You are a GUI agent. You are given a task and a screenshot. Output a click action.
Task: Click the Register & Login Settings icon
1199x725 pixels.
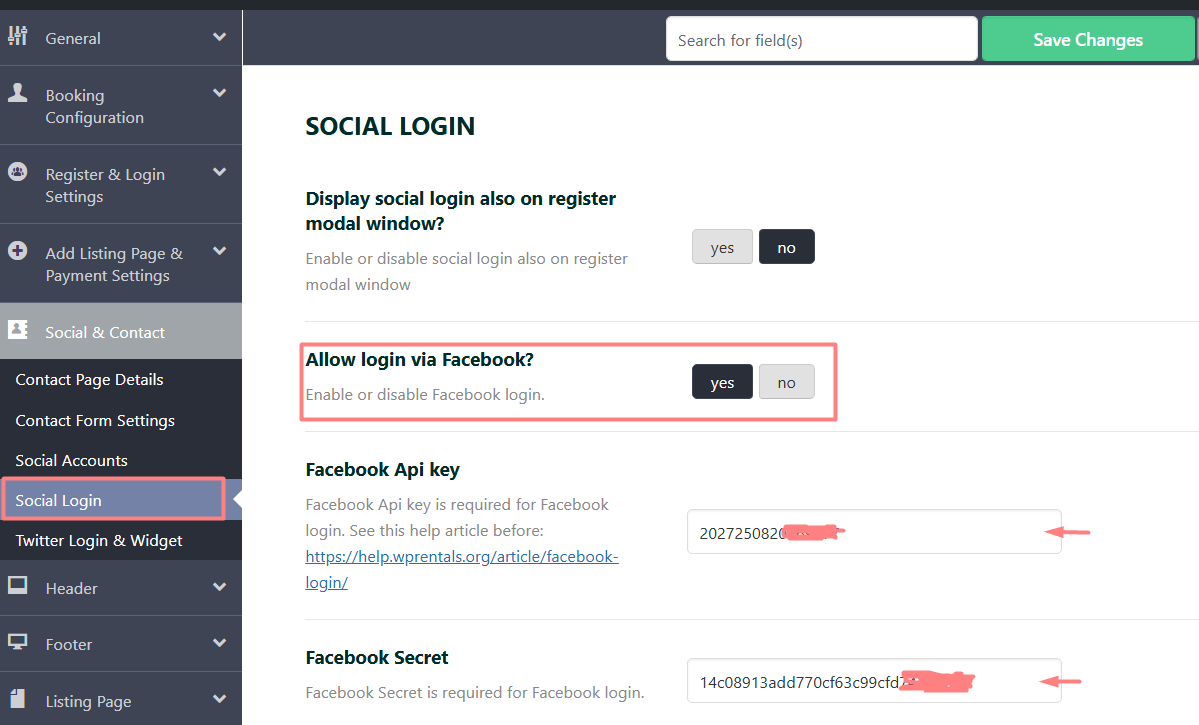click(x=18, y=171)
